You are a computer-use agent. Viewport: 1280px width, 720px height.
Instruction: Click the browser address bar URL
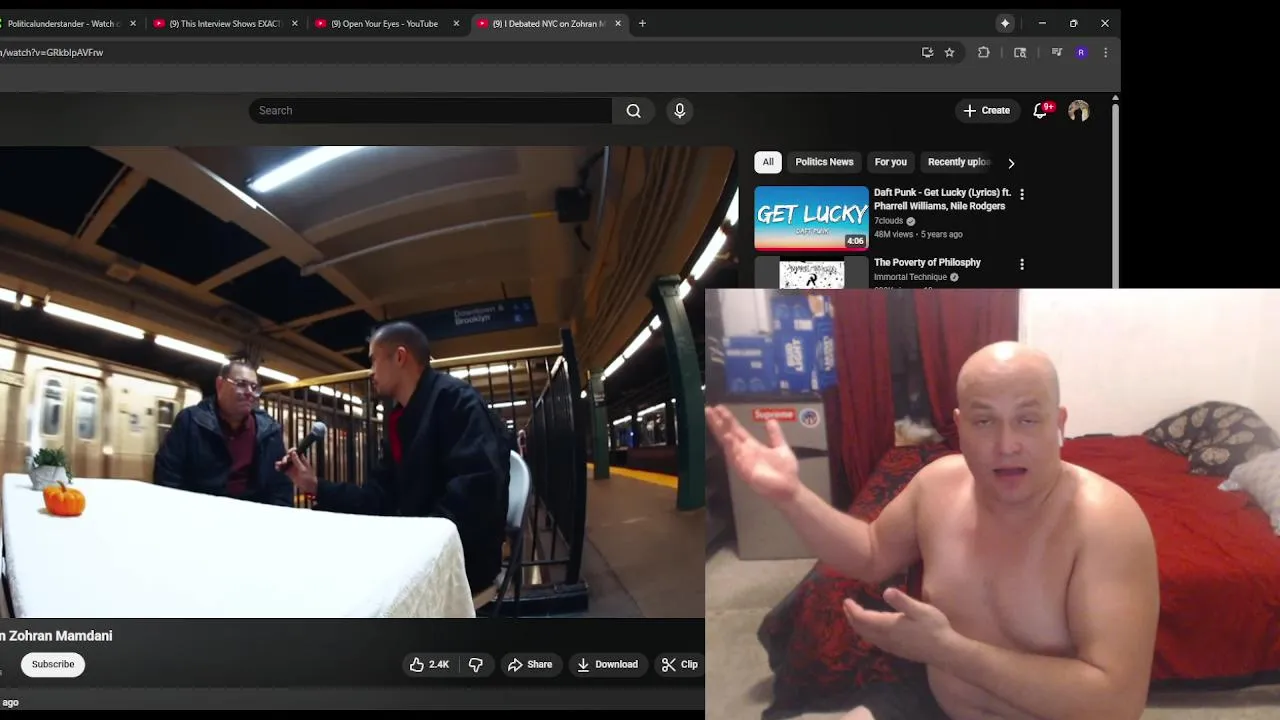(52, 52)
